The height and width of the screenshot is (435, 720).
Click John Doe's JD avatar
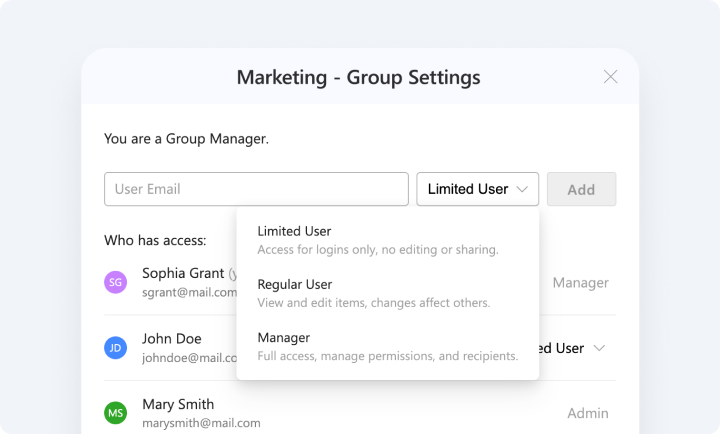pos(116,348)
